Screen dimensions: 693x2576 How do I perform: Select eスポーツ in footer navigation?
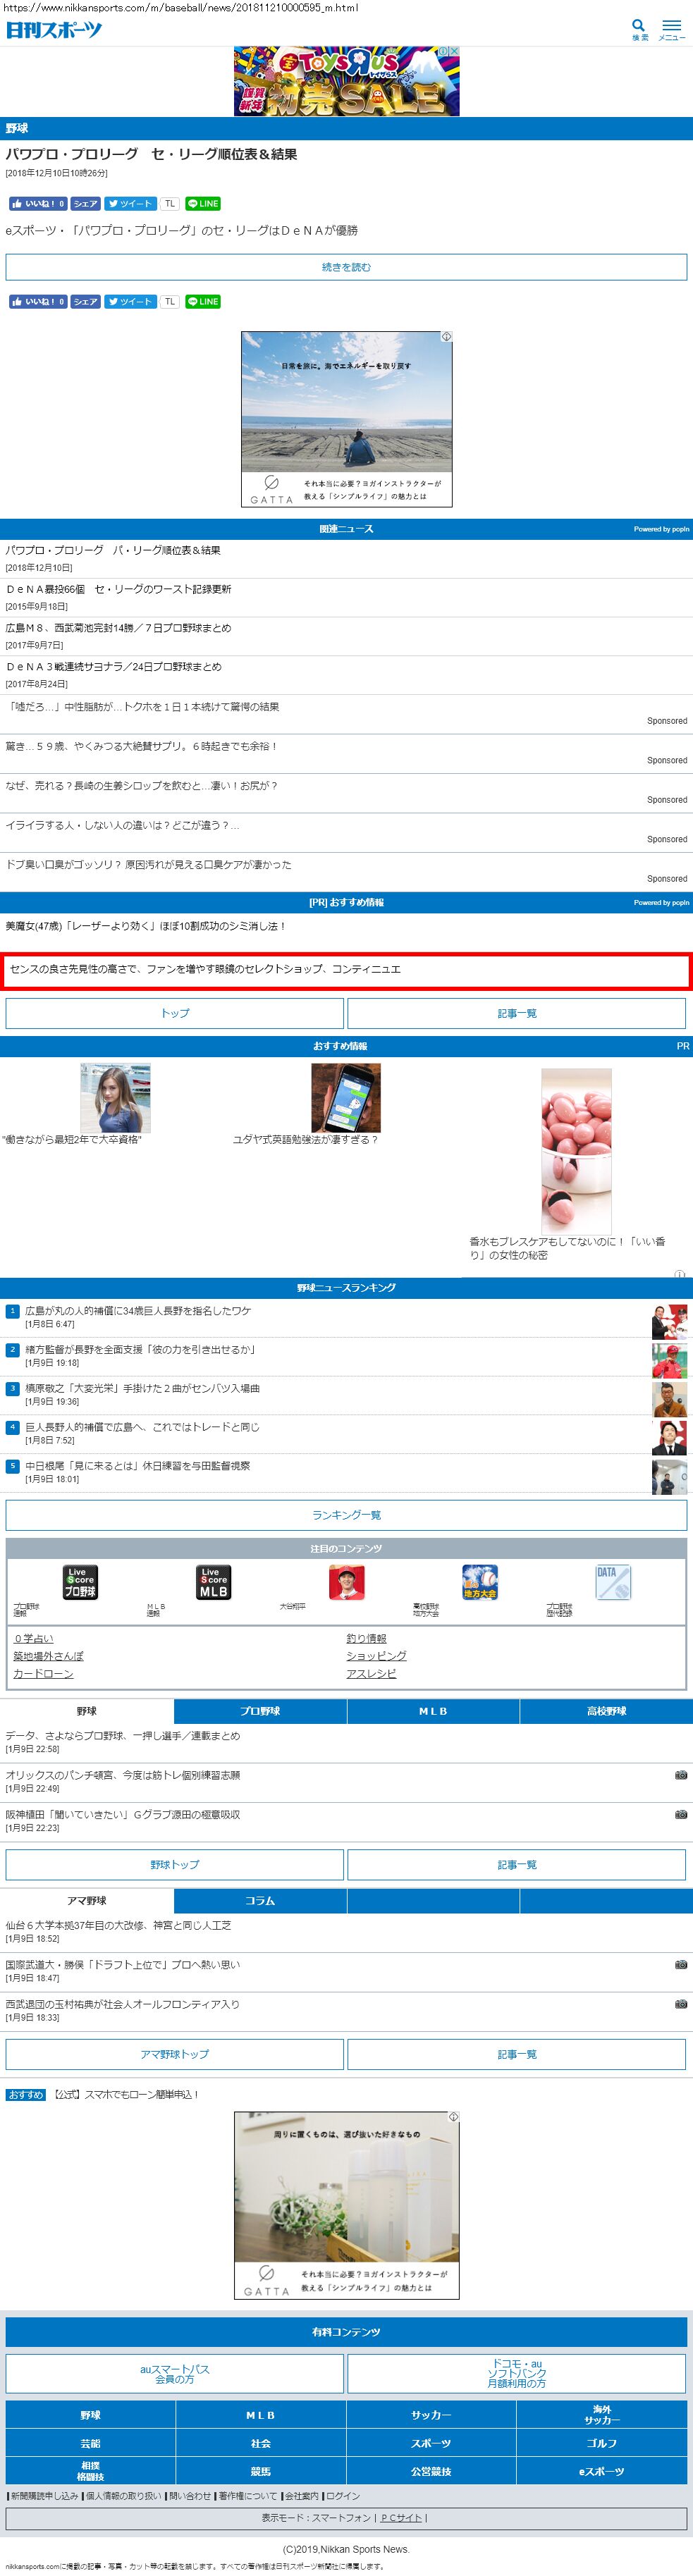601,2470
